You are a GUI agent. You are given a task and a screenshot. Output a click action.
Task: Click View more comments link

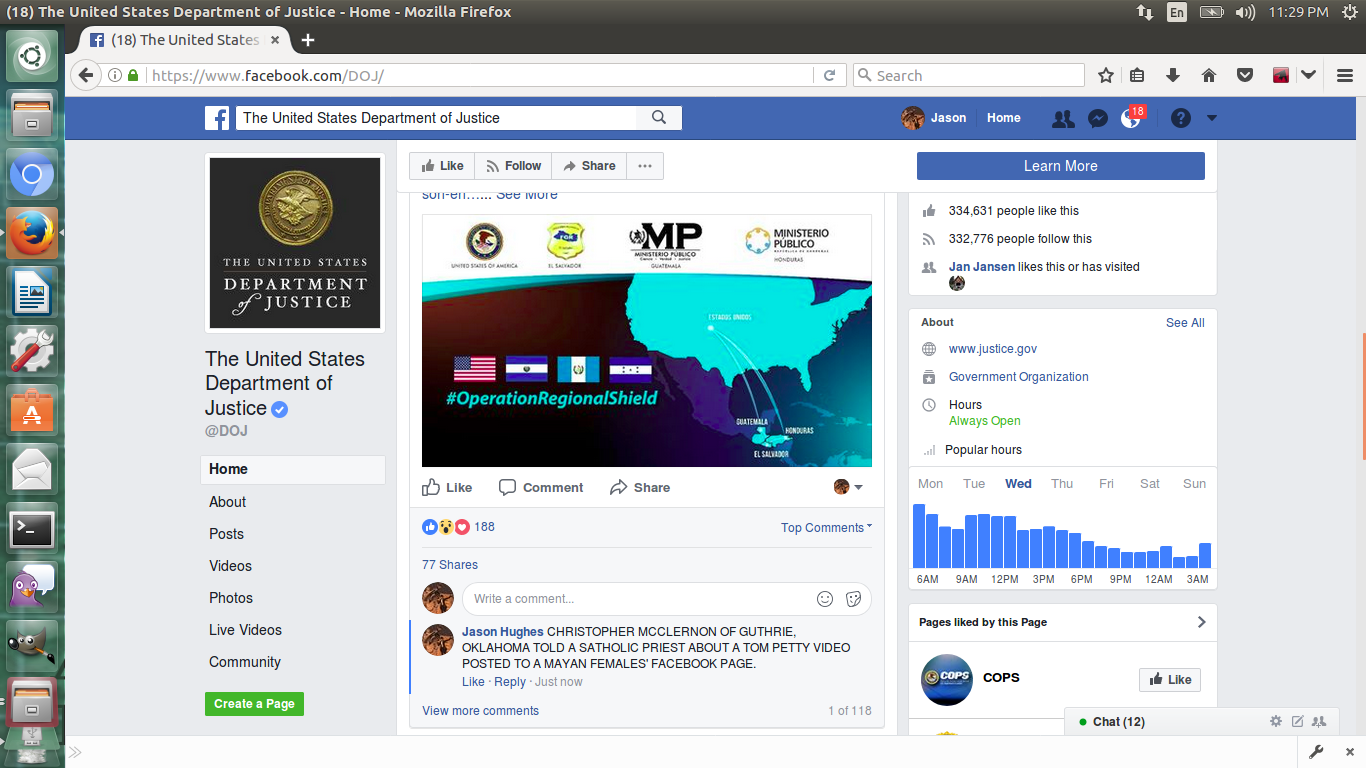click(480, 711)
